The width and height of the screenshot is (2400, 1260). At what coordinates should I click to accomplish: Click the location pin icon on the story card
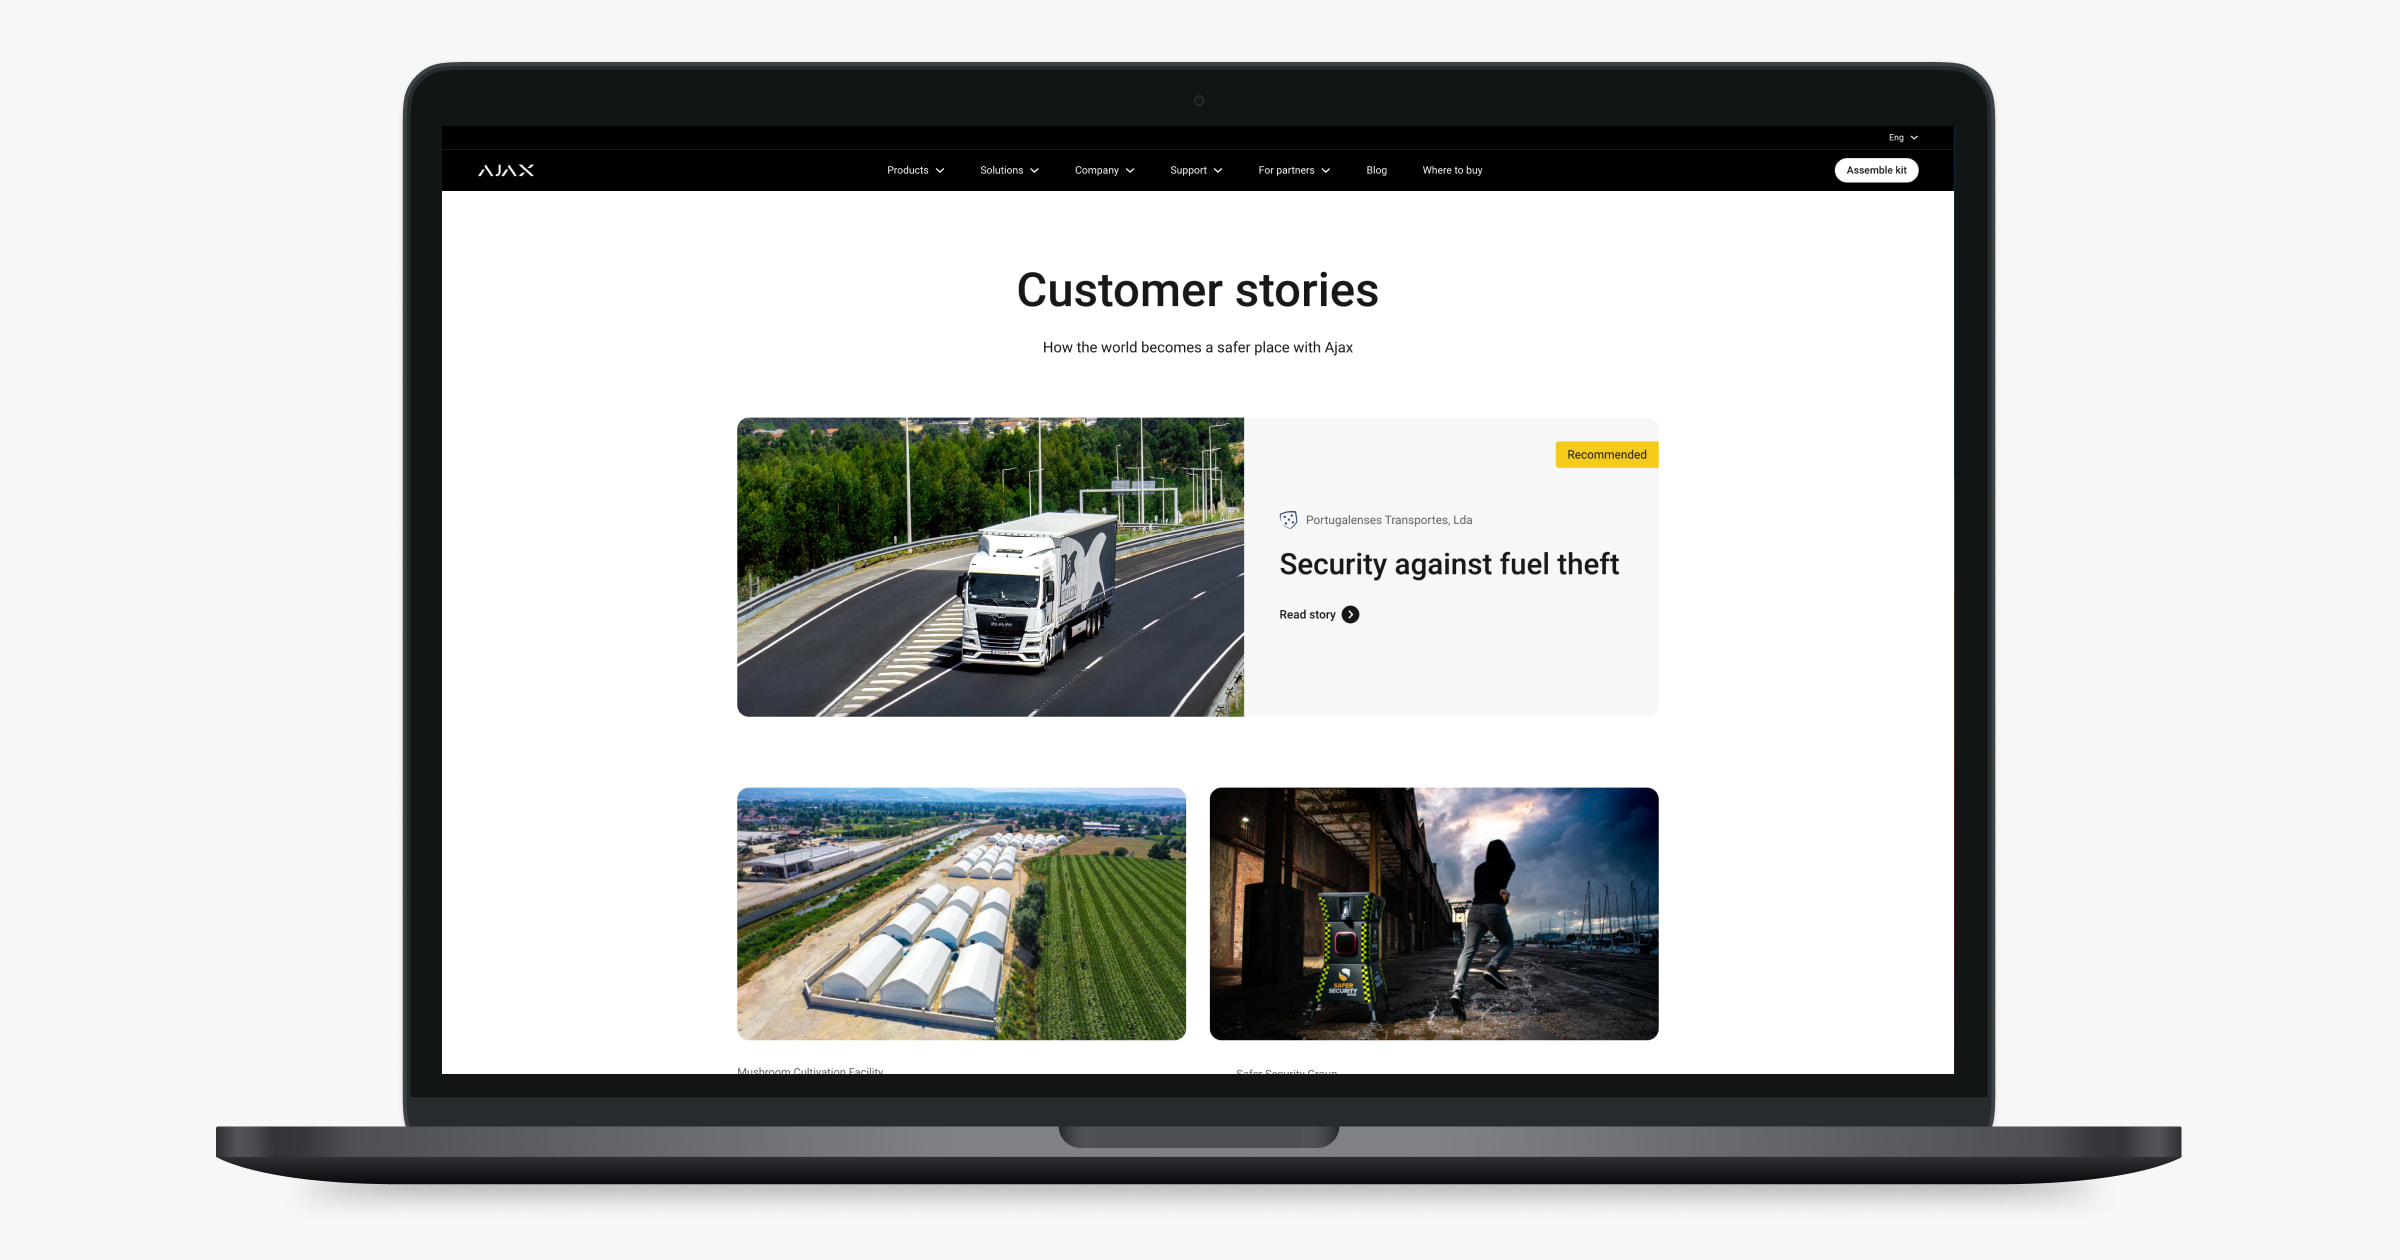(x=1287, y=519)
